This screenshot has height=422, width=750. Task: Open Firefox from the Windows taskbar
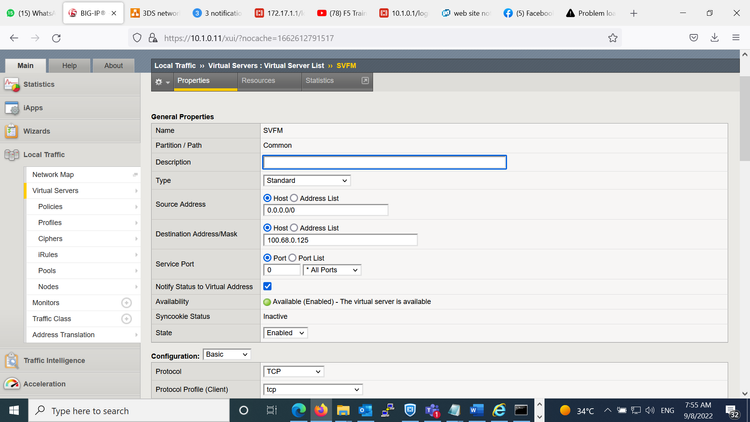[x=320, y=410]
